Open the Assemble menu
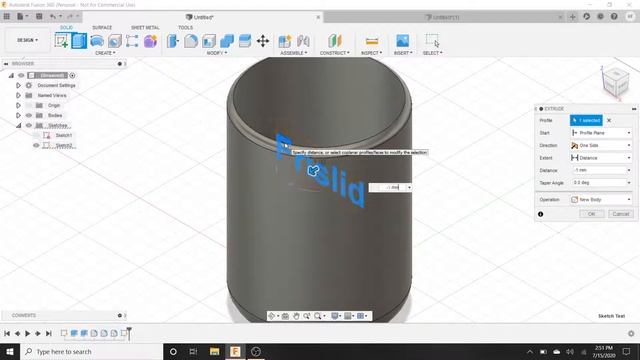Viewport: 640px width, 360px height. [x=293, y=53]
